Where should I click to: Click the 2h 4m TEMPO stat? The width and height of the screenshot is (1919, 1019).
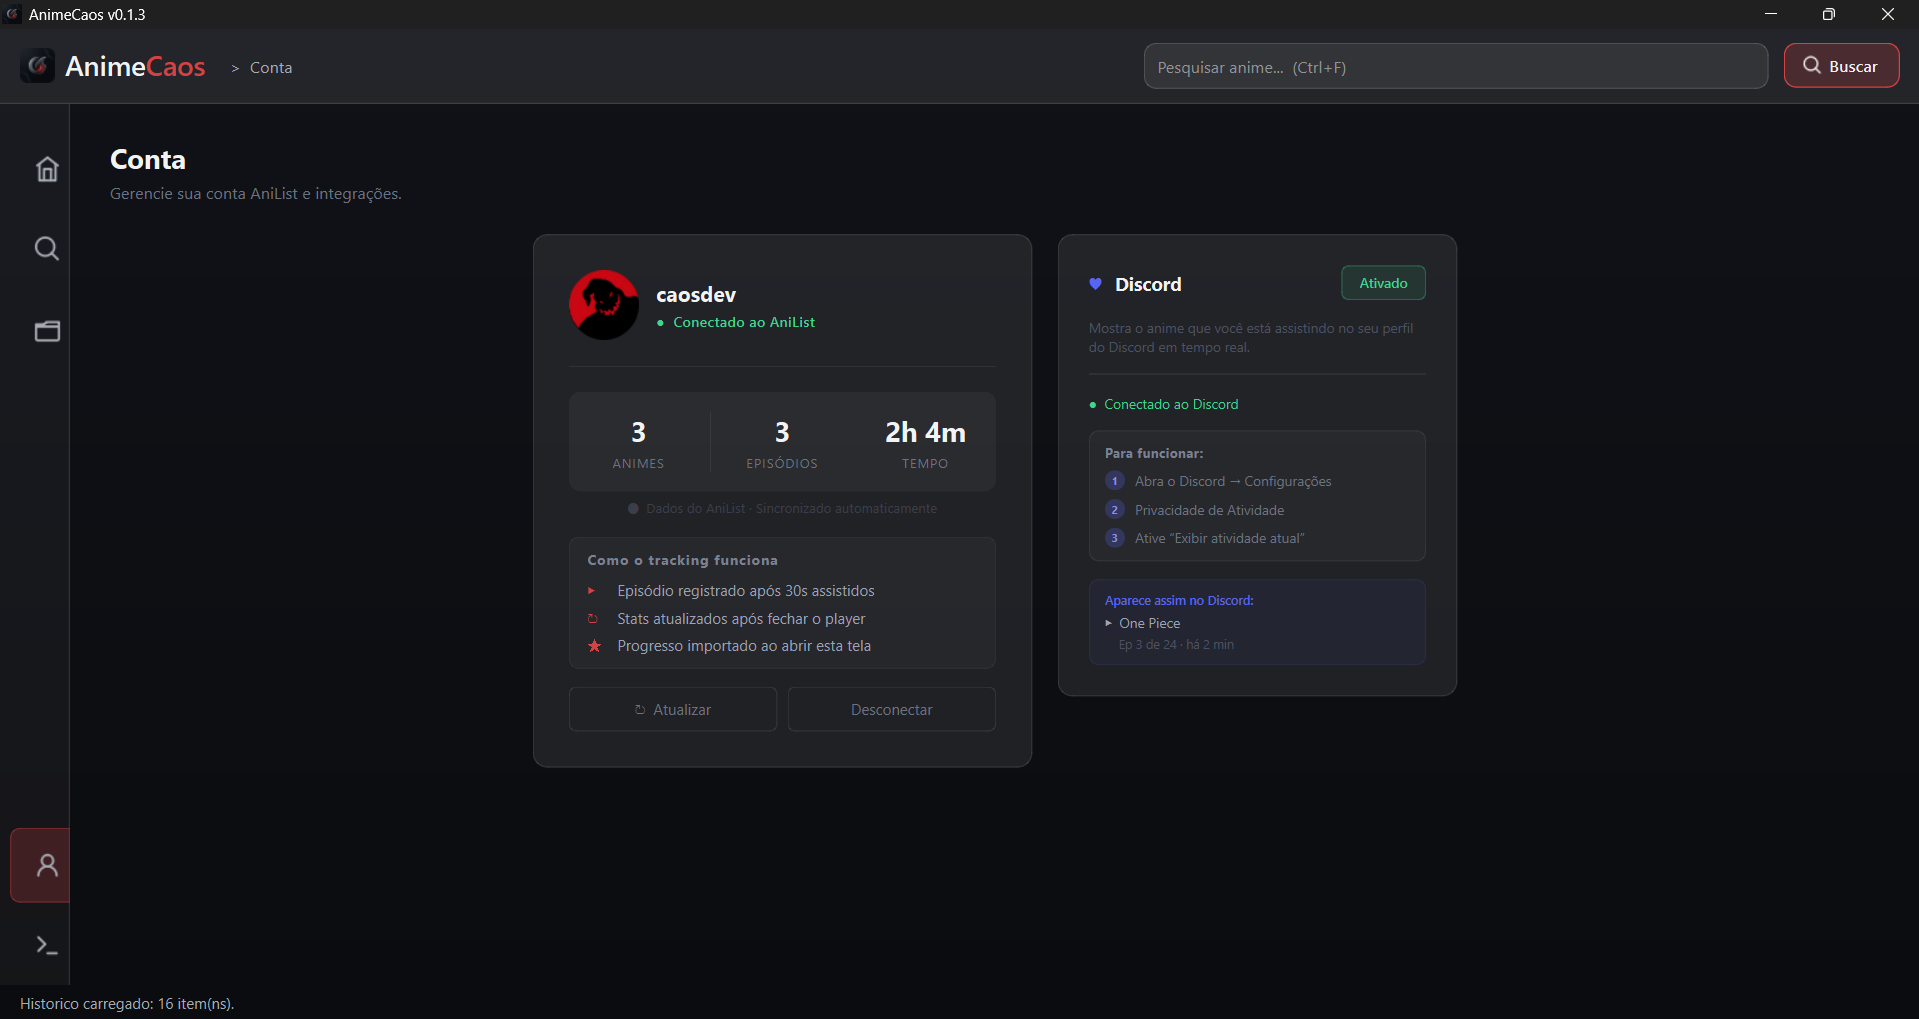[x=925, y=443]
